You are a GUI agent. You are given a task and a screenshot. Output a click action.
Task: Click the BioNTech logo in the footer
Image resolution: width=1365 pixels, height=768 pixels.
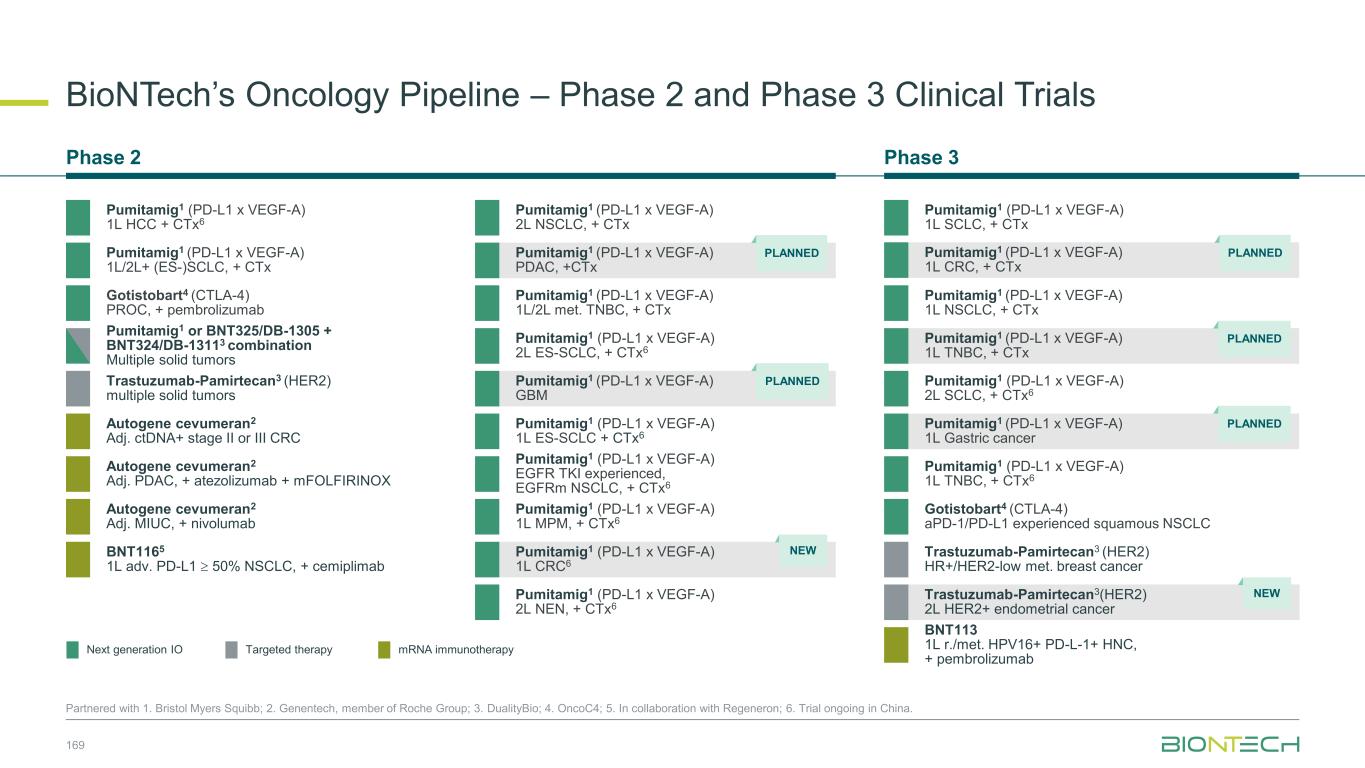coord(1230,744)
